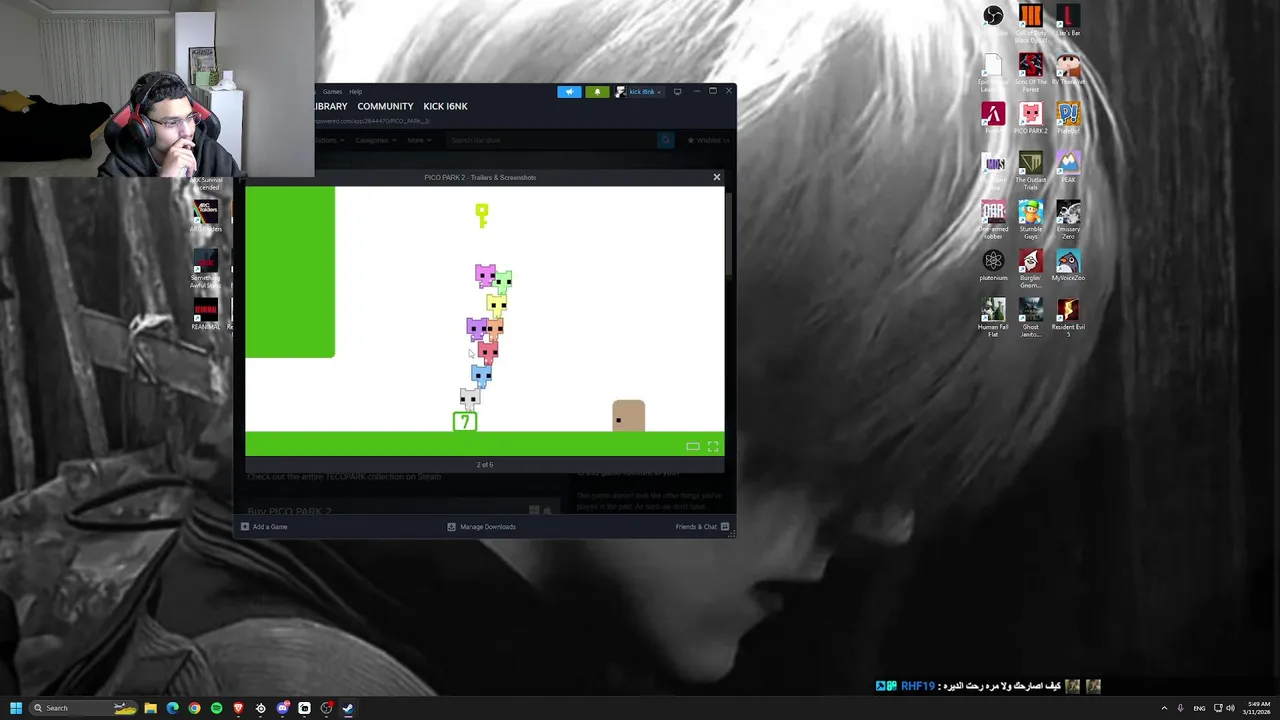Open the Liar's Bar desktop icon
1280x720 pixels.
[x=1068, y=20]
